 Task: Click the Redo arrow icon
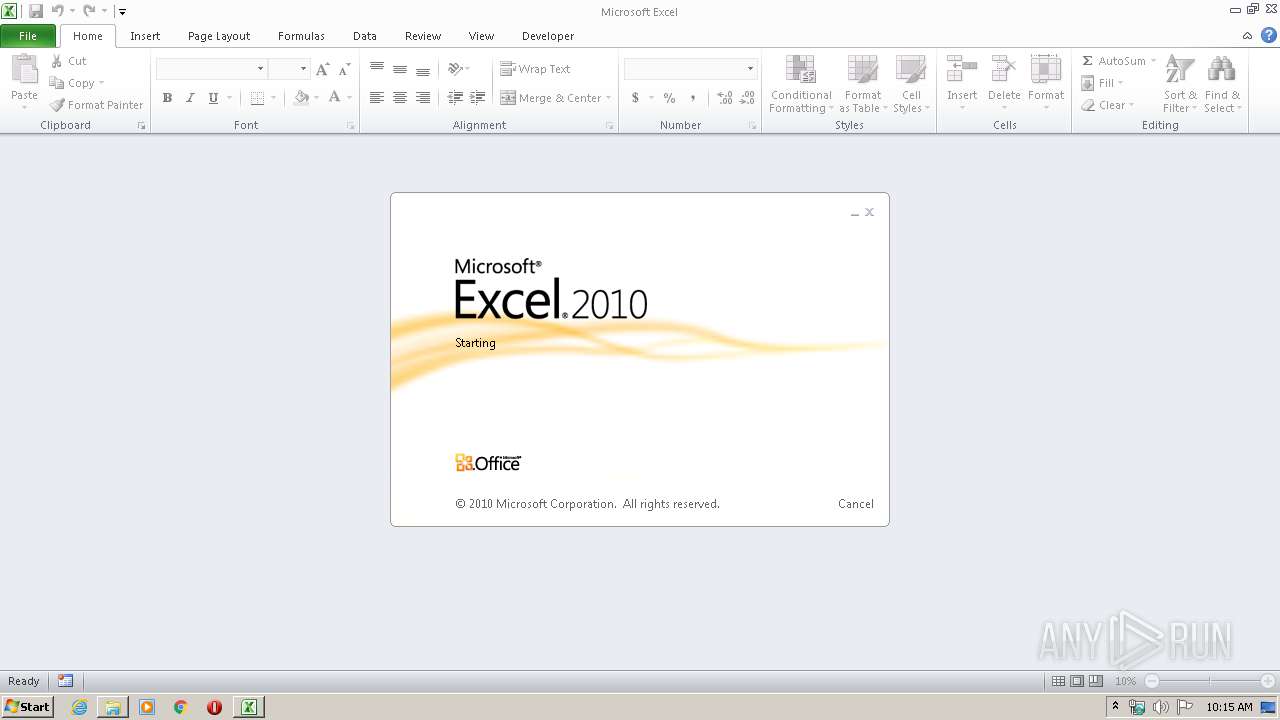[89, 11]
